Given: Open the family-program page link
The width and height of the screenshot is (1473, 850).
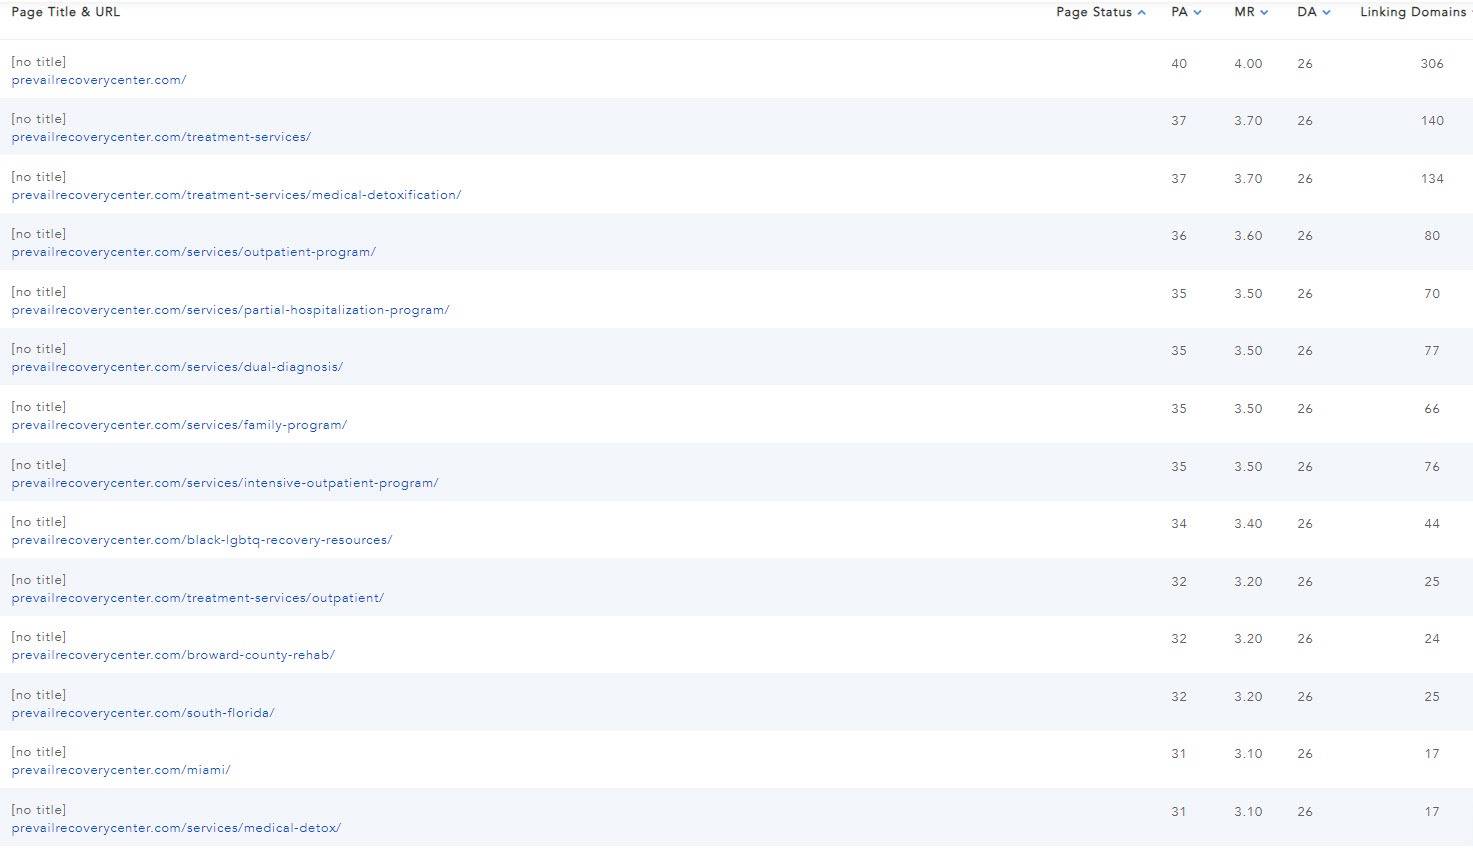Looking at the screenshot, I should [179, 425].
